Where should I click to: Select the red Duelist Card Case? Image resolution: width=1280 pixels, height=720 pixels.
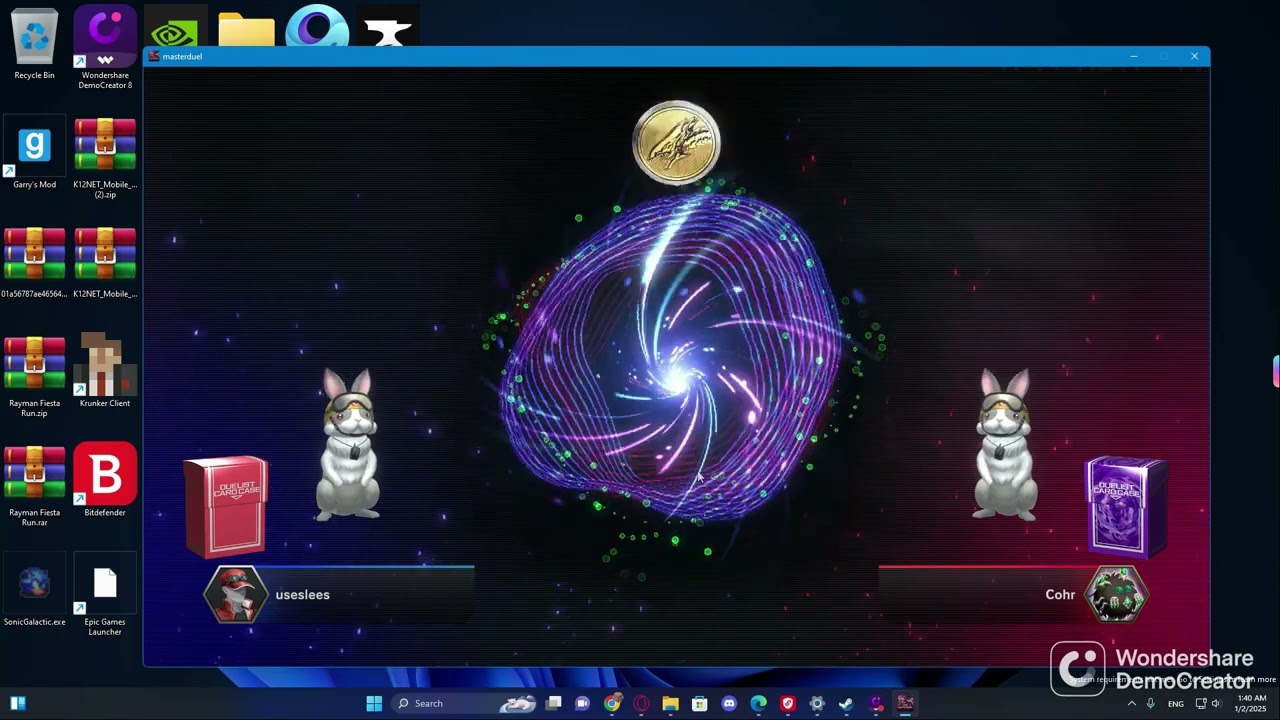pos(226,505)
